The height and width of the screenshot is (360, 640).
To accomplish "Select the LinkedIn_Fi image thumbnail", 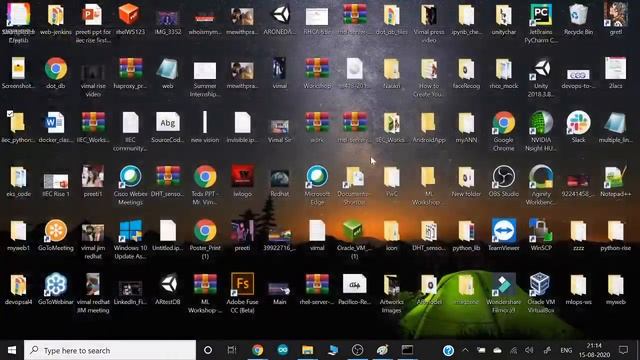I will coord(130,289).
